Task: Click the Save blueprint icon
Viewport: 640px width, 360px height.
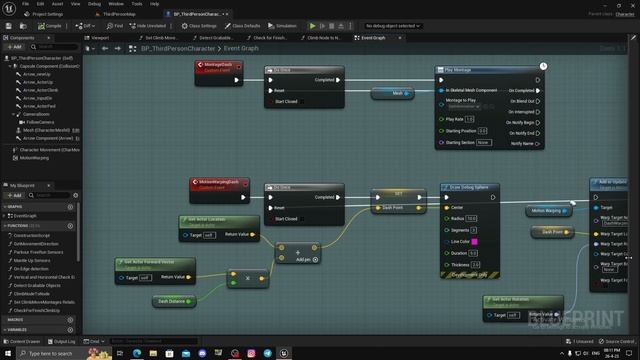Action: (x=9, y=26)
